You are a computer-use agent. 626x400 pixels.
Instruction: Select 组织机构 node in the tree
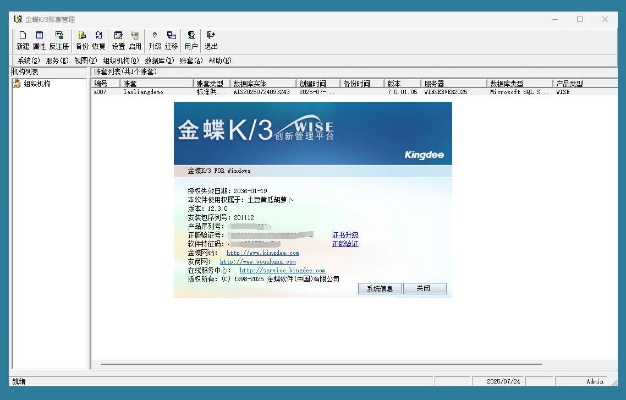(36, 83)
